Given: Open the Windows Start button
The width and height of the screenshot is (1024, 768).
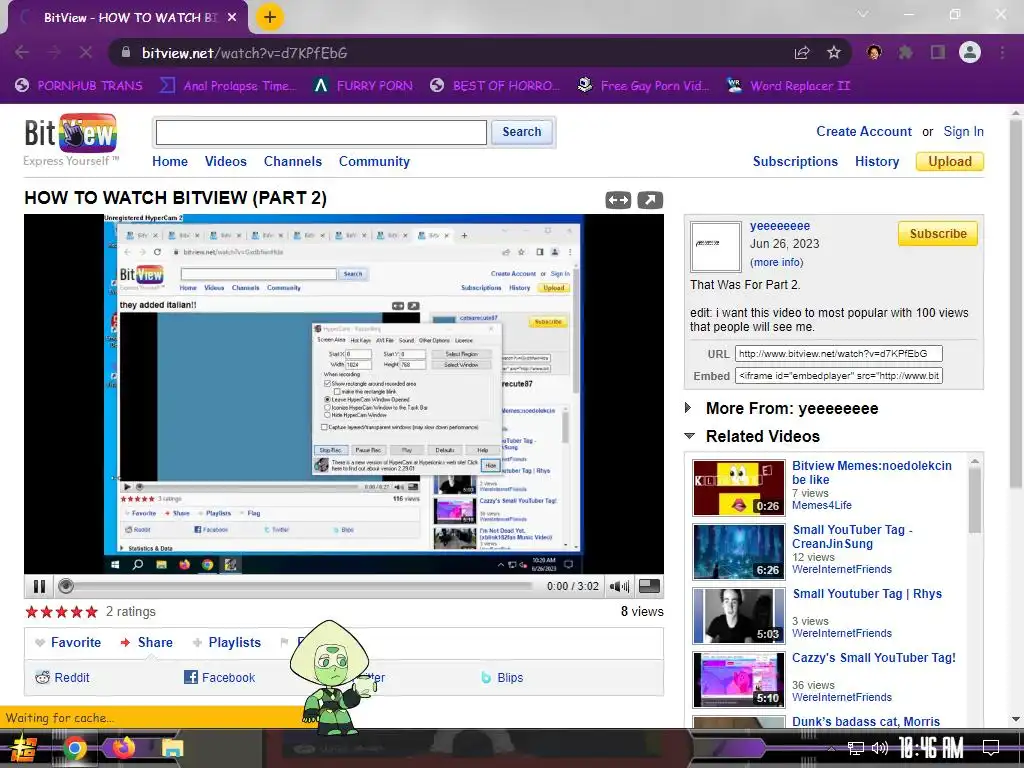Looking at the screenshot, I should pos(25,748).
